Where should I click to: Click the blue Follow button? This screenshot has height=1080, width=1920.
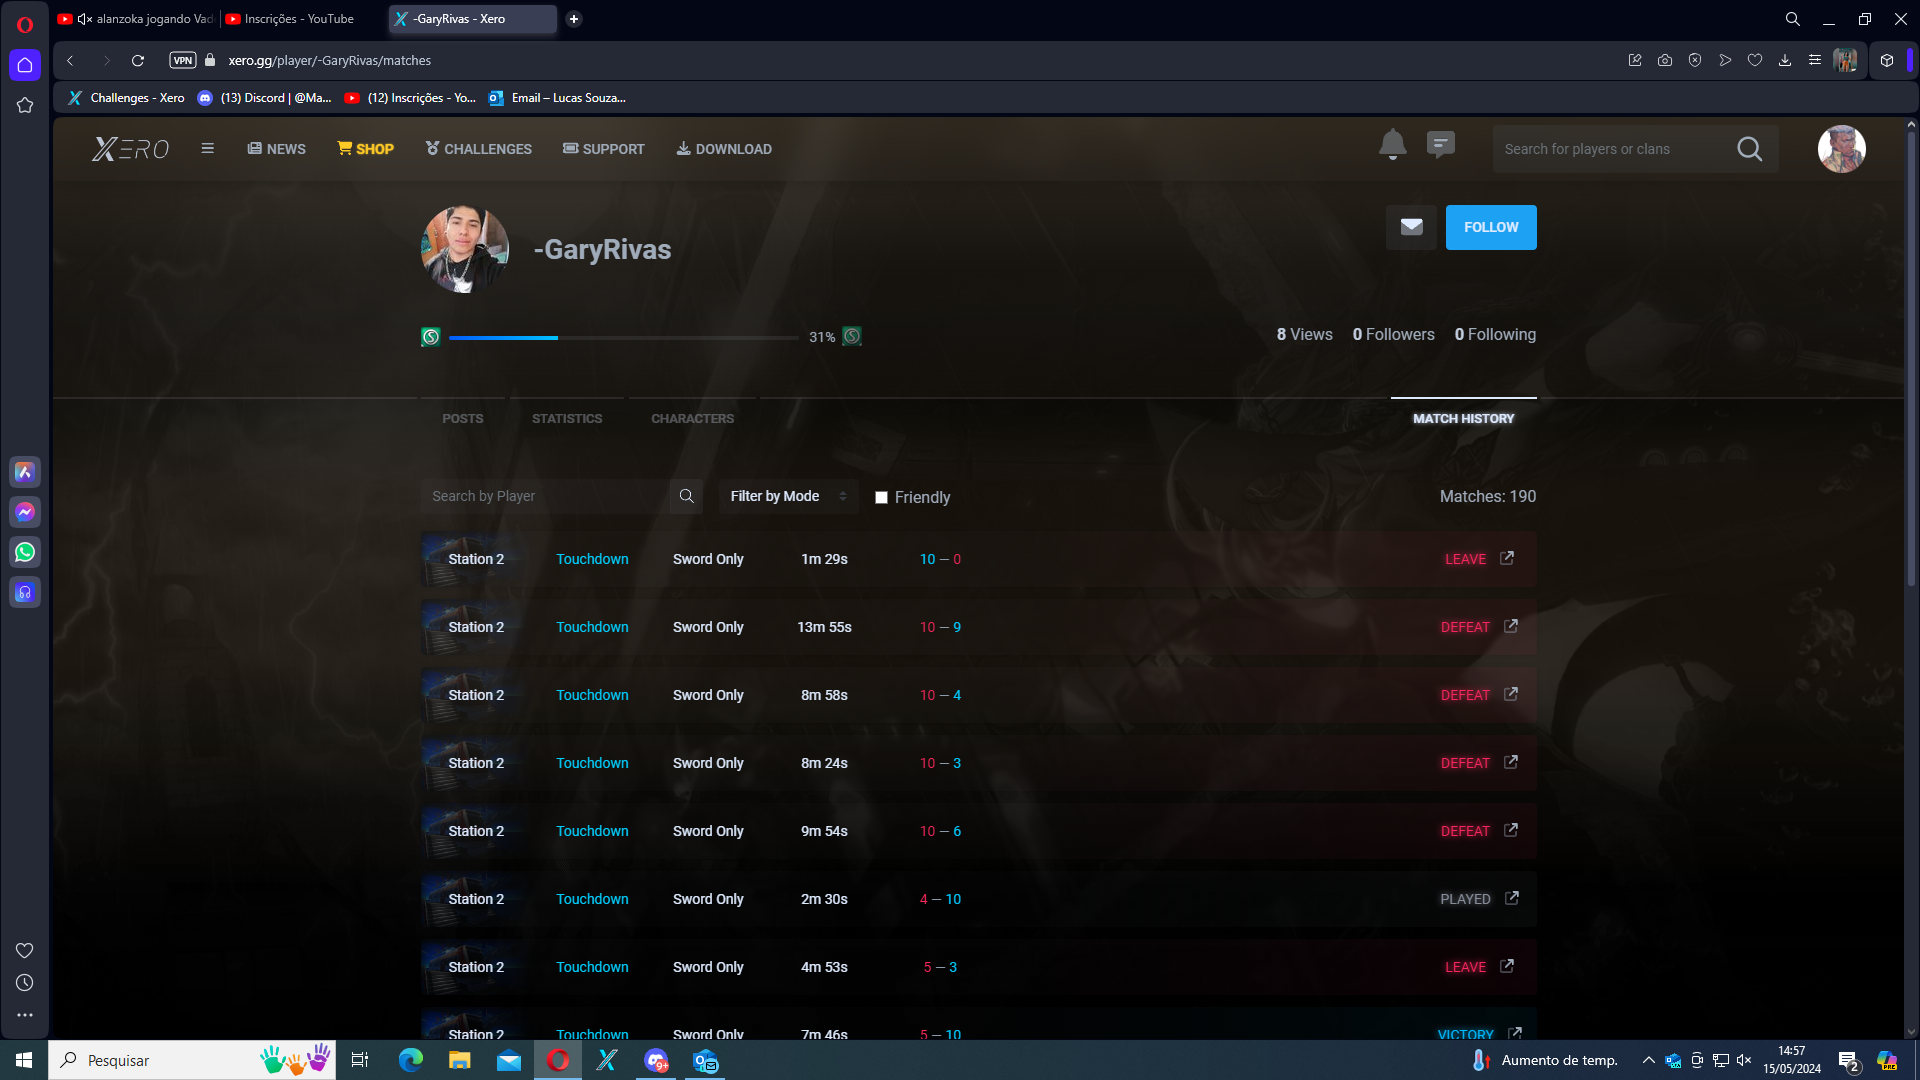click(1490, 227)
